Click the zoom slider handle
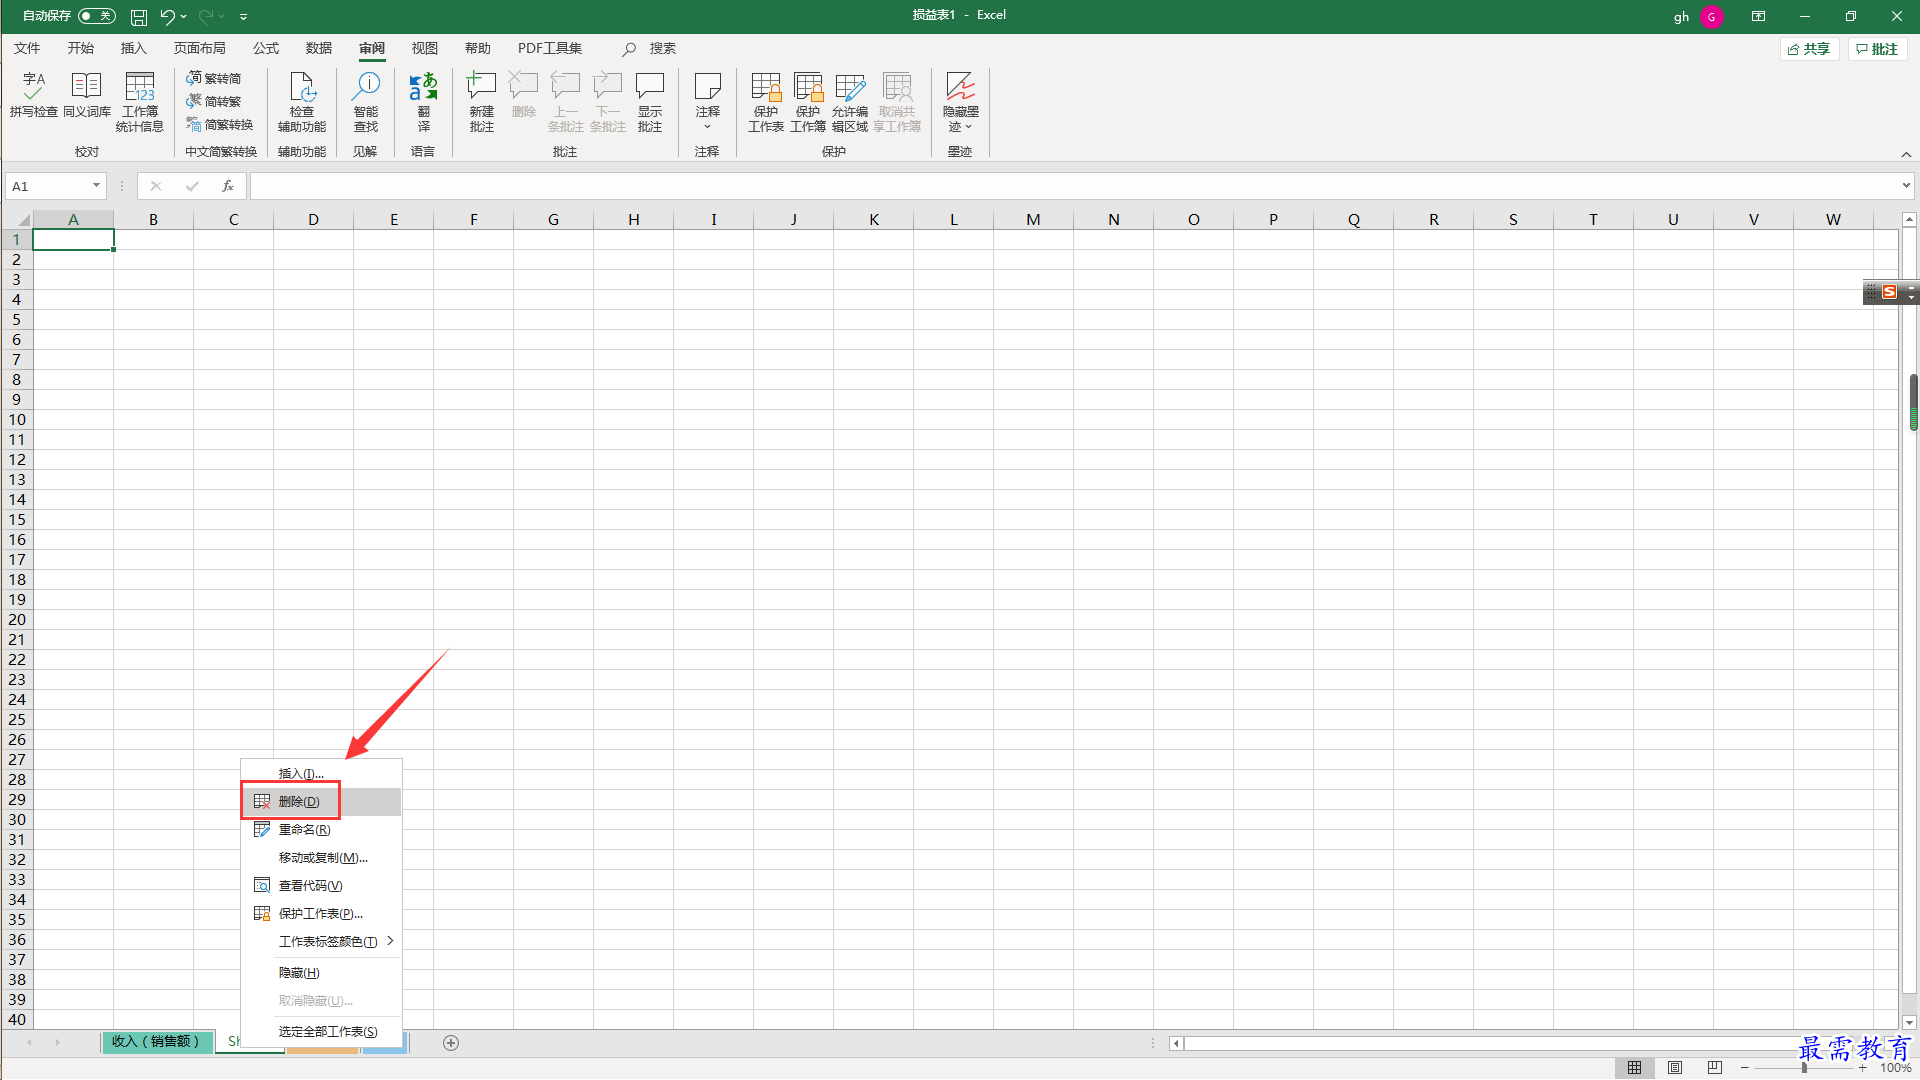This screenshot has height=1080, width=1920. (1804, 1068)
